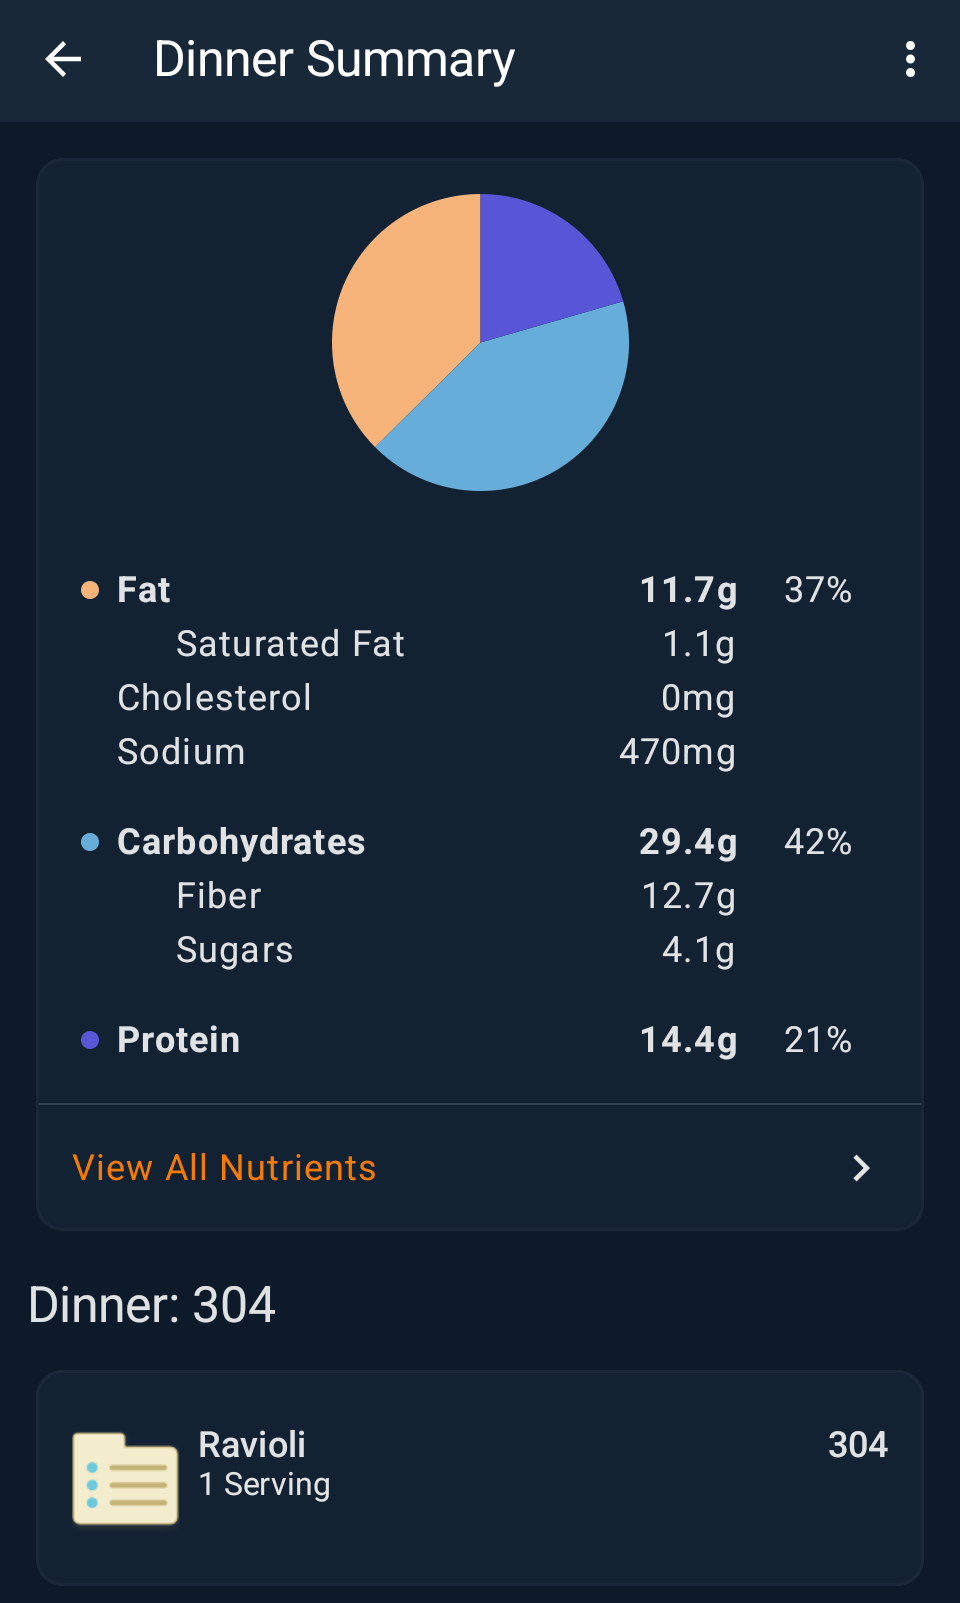This screenshot has height=1603, width=960.
Task: Tap the Dinner: 304 heading
Action: click(x=152, y=1305)
